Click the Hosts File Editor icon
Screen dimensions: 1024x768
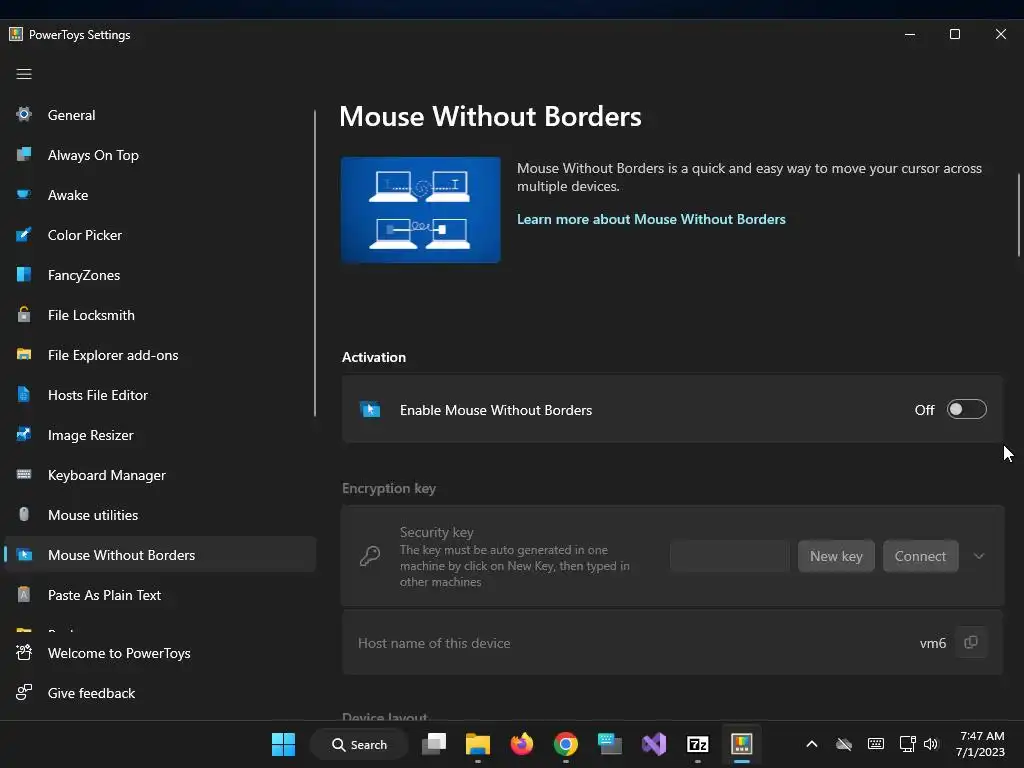[24, 394]
